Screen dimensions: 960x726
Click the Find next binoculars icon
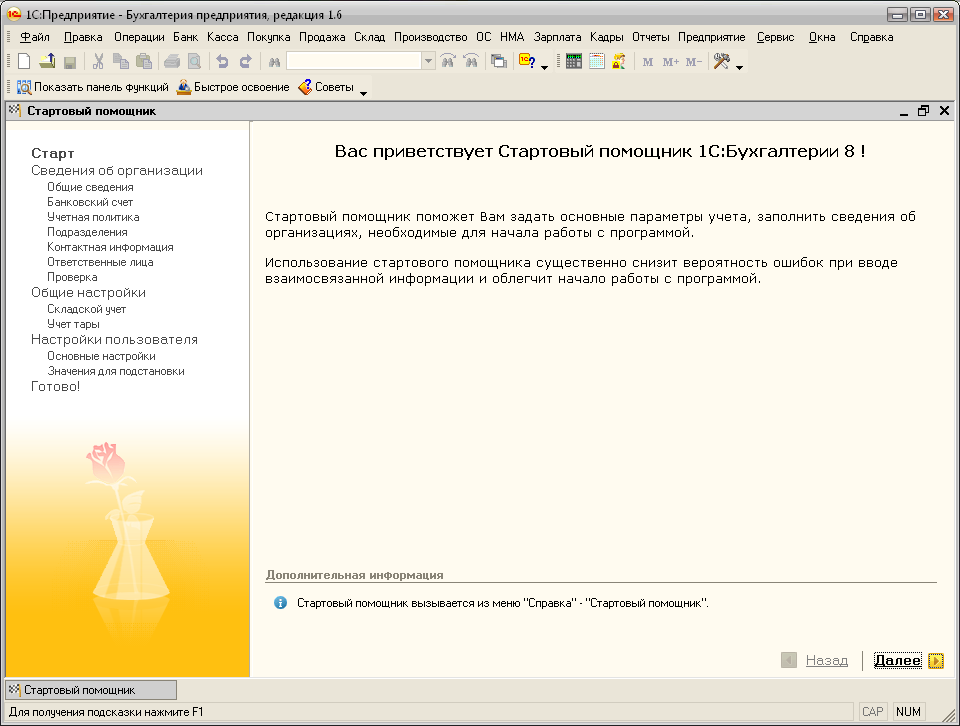tap(448, 61)
